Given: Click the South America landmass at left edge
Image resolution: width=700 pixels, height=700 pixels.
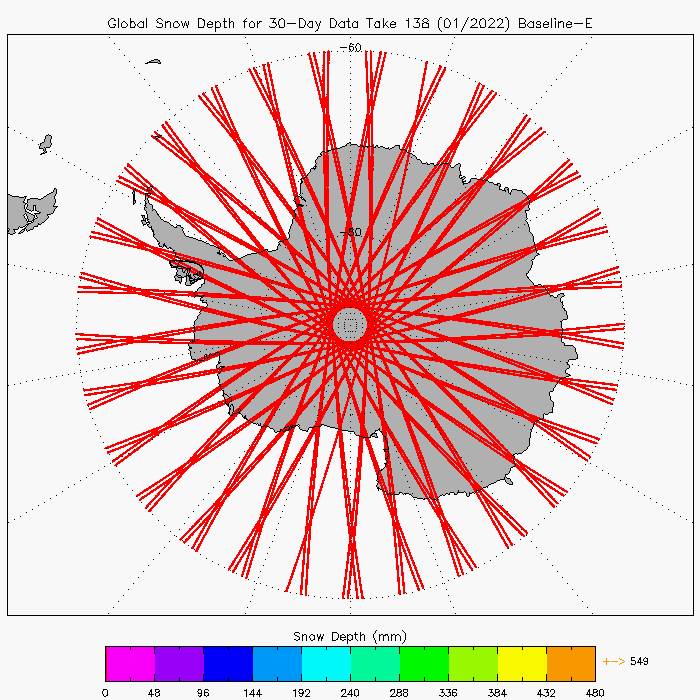Looking at the screenshot, I should [28, 212].
